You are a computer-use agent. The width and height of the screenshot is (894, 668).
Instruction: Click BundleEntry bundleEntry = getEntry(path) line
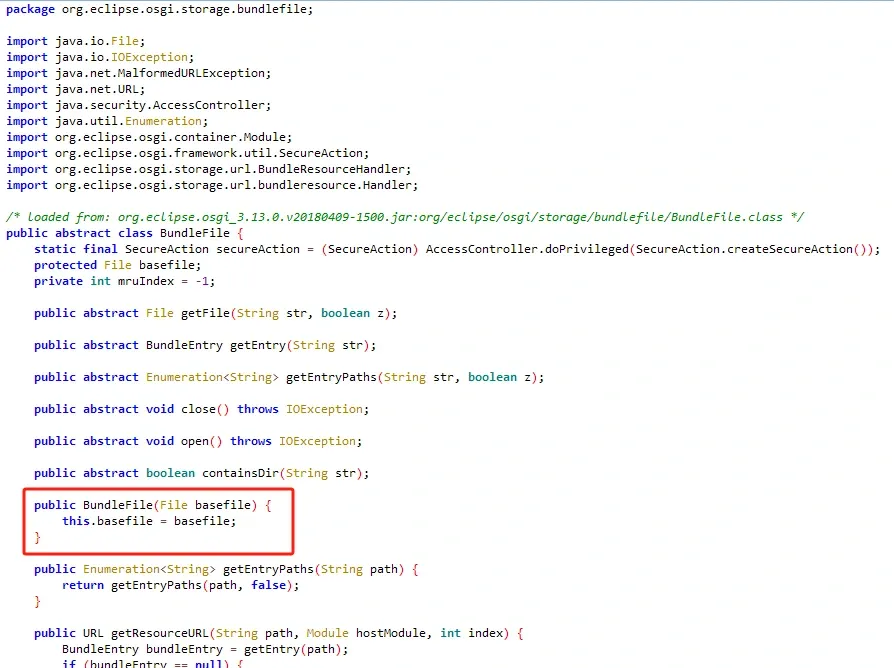205,649
